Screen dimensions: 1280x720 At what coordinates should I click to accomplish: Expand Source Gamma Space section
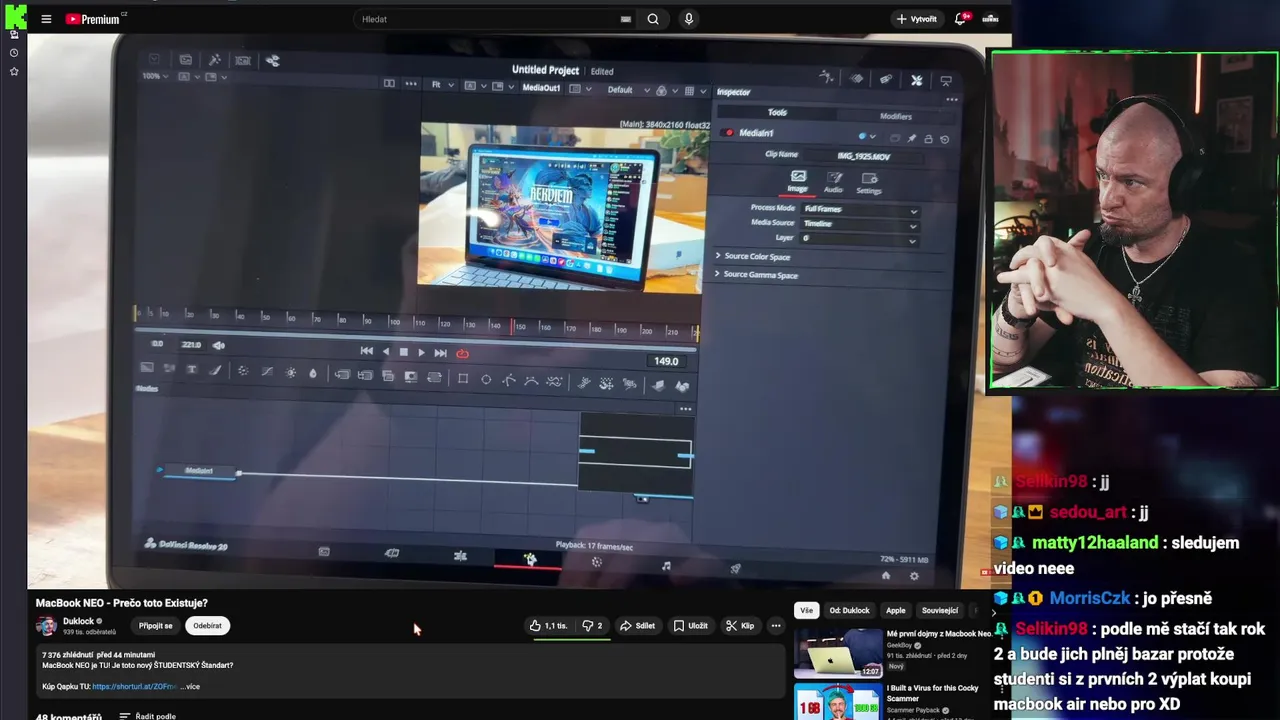pos(756,275)
